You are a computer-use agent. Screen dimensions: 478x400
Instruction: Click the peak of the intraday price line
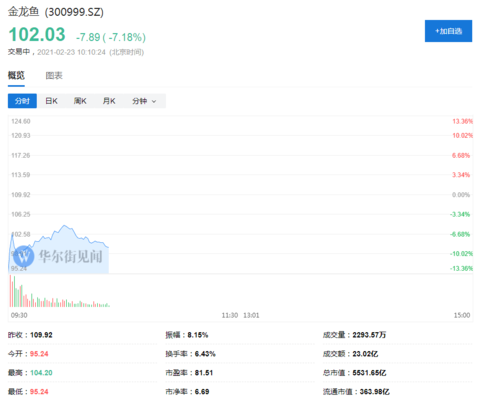(64, 226)
